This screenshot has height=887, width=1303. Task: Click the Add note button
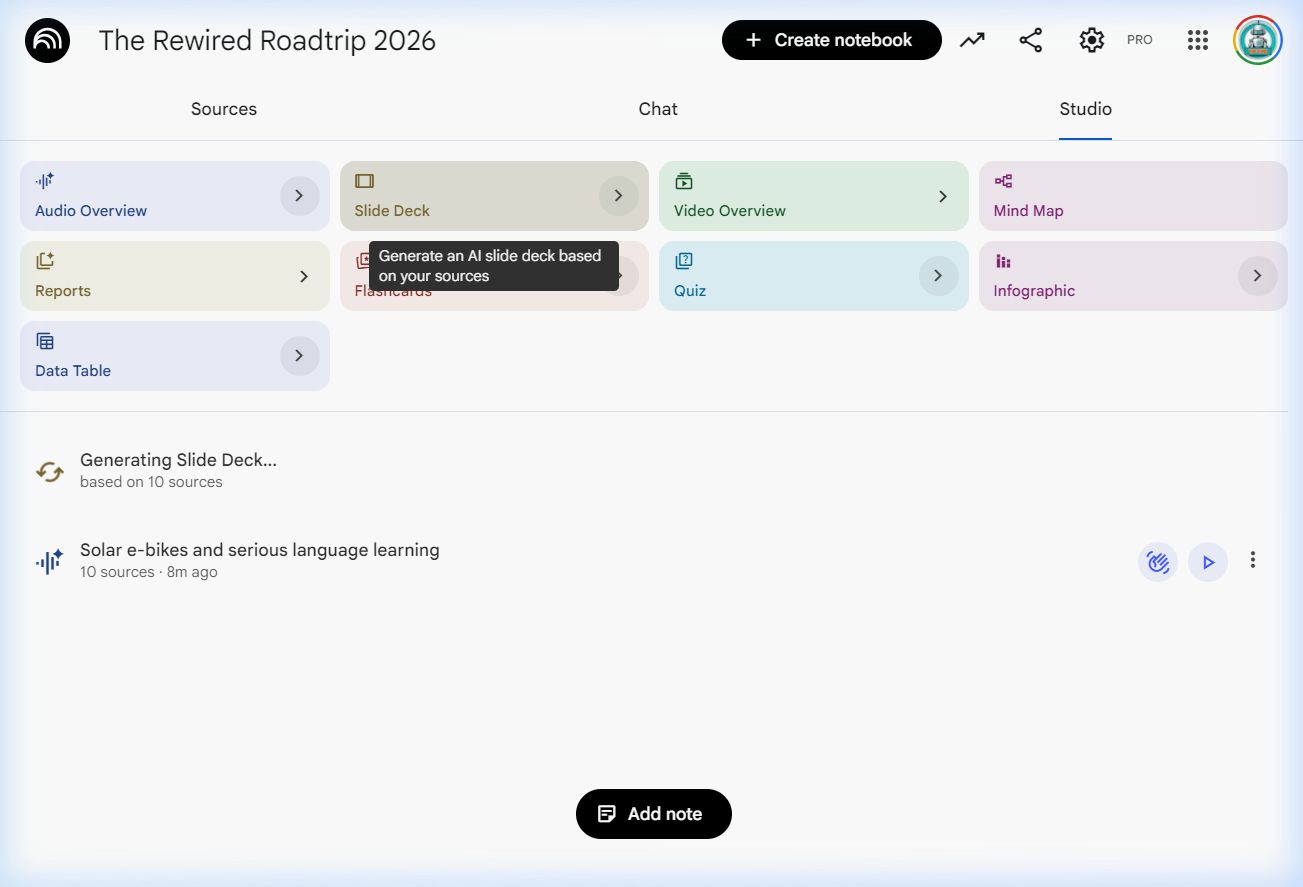654,814
